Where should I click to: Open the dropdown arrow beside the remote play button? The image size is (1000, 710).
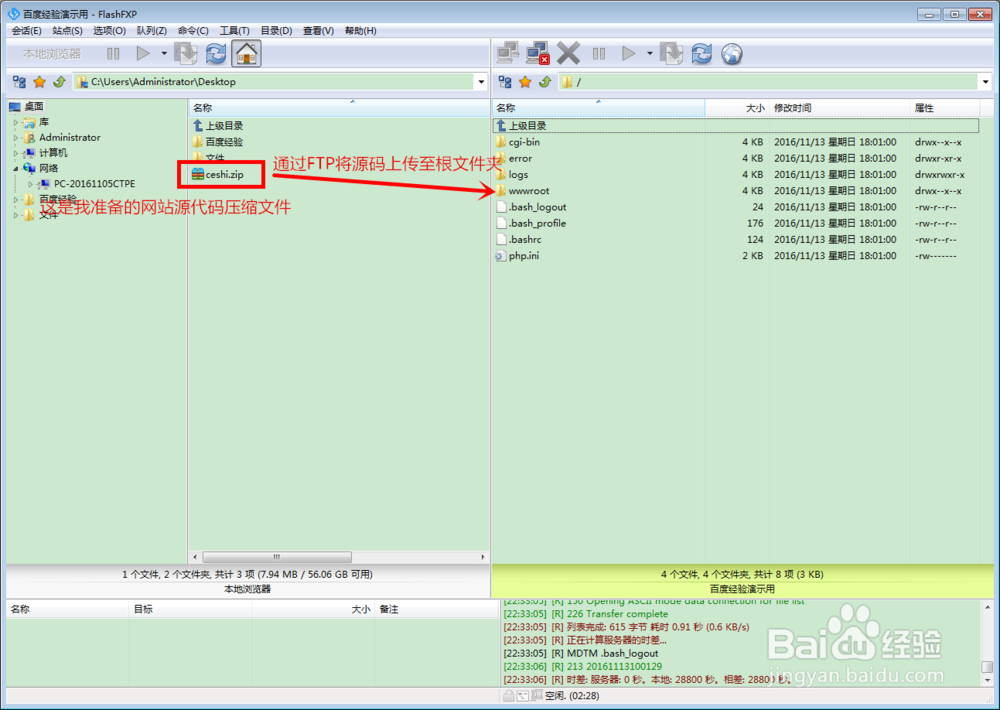click(x=649, y=54)
